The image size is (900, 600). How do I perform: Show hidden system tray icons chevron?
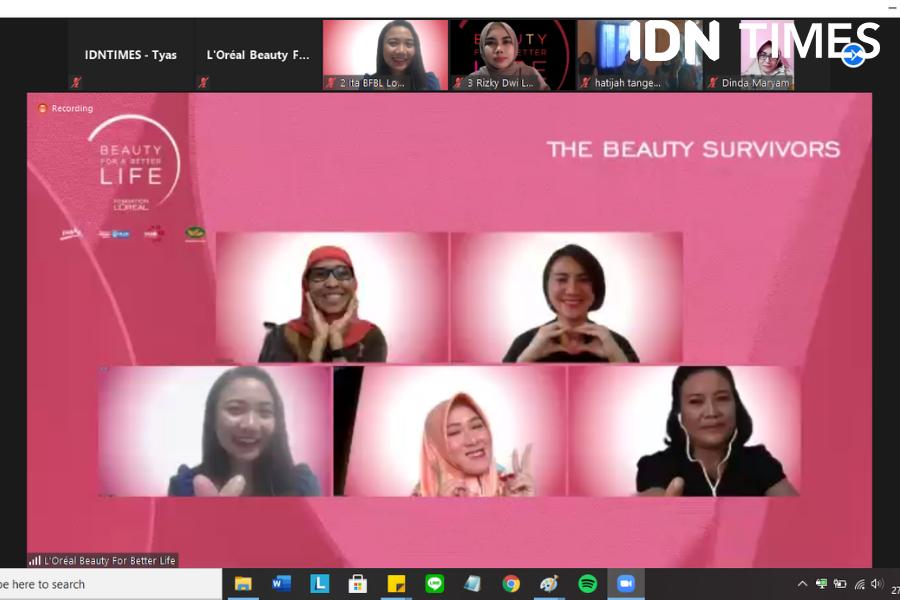(802, 584)
